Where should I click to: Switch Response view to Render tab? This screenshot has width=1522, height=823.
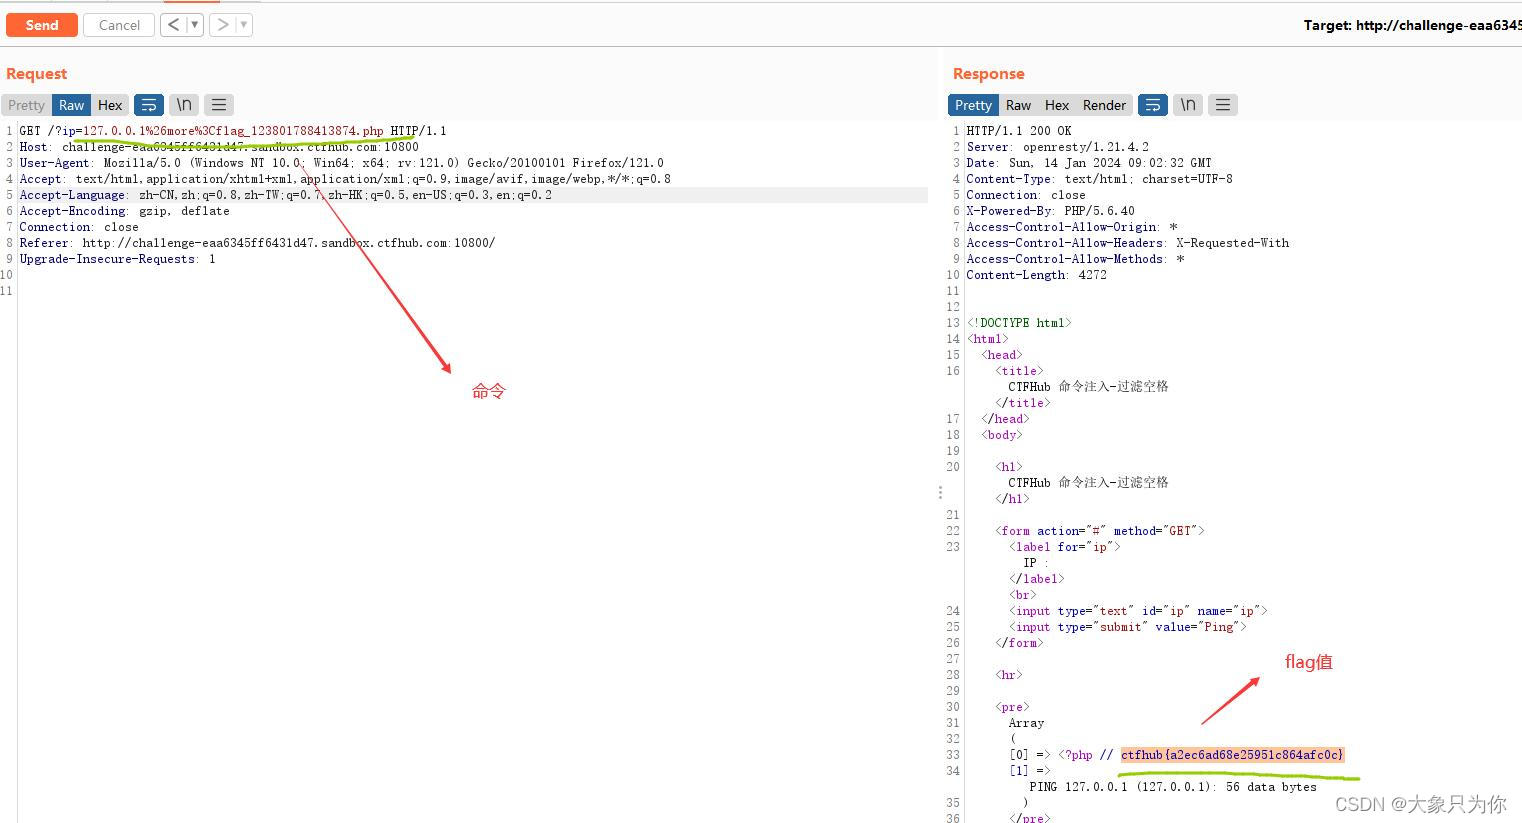pos(1104,105)
